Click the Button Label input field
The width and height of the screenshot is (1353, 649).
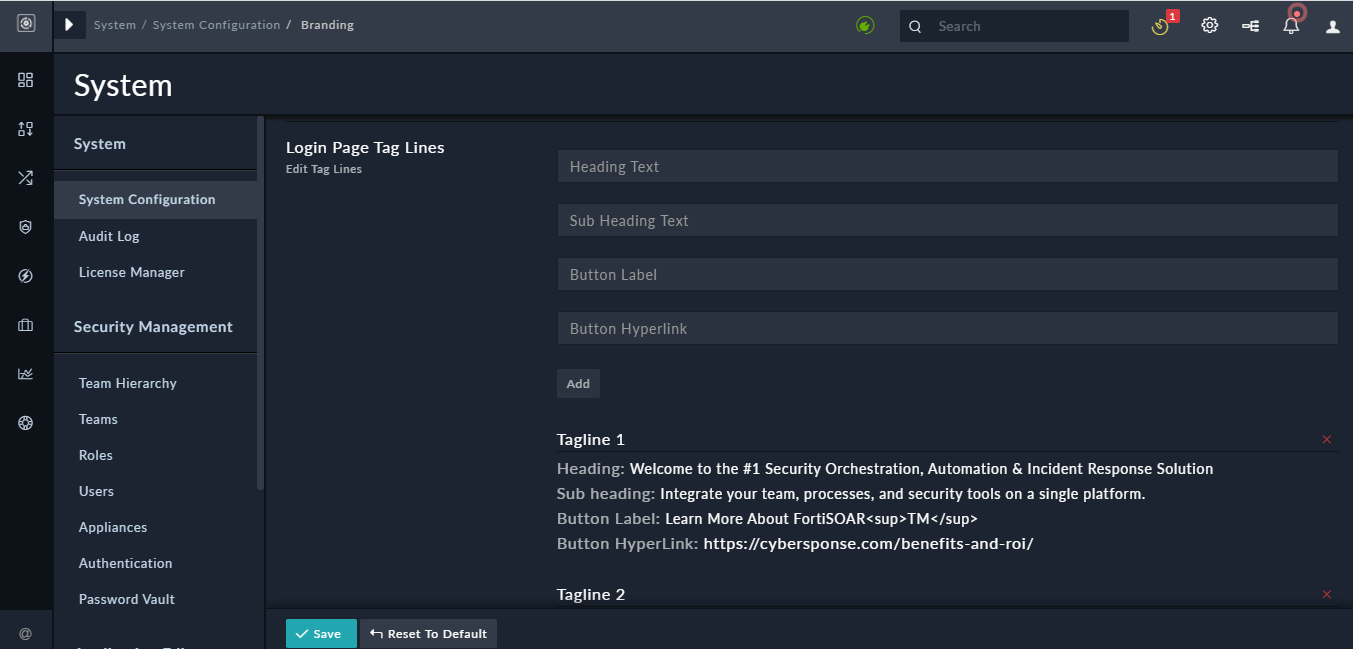[947, 274]
